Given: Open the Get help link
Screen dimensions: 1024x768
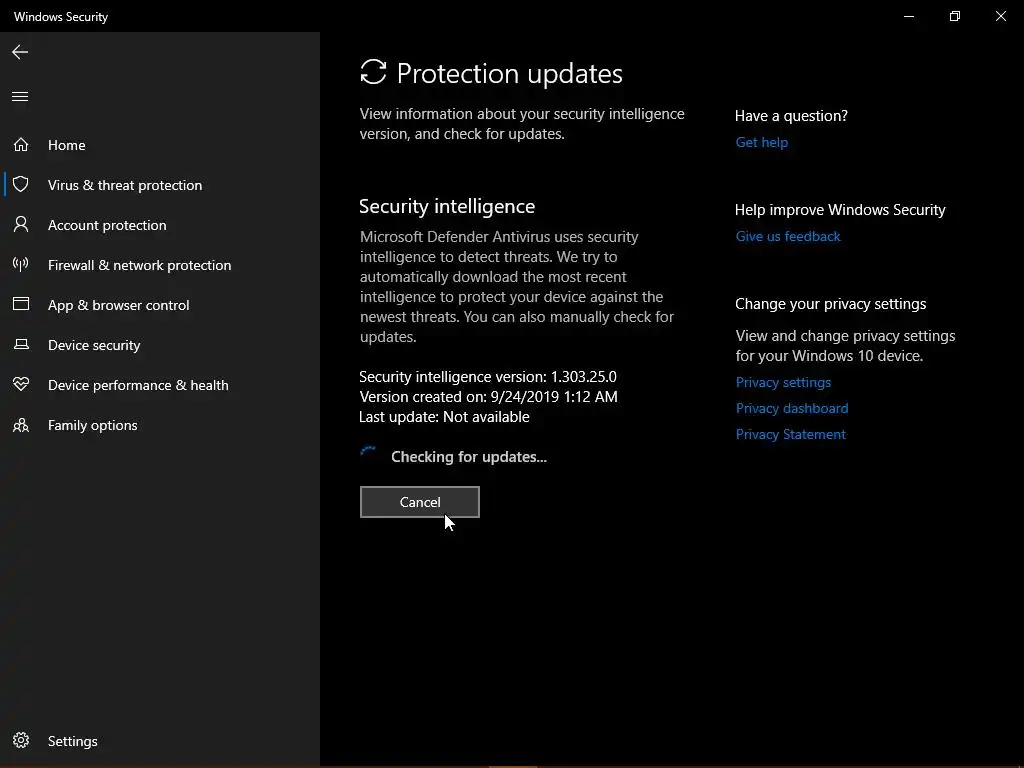Looking at the screenshot, I should (x=761, y=142).
